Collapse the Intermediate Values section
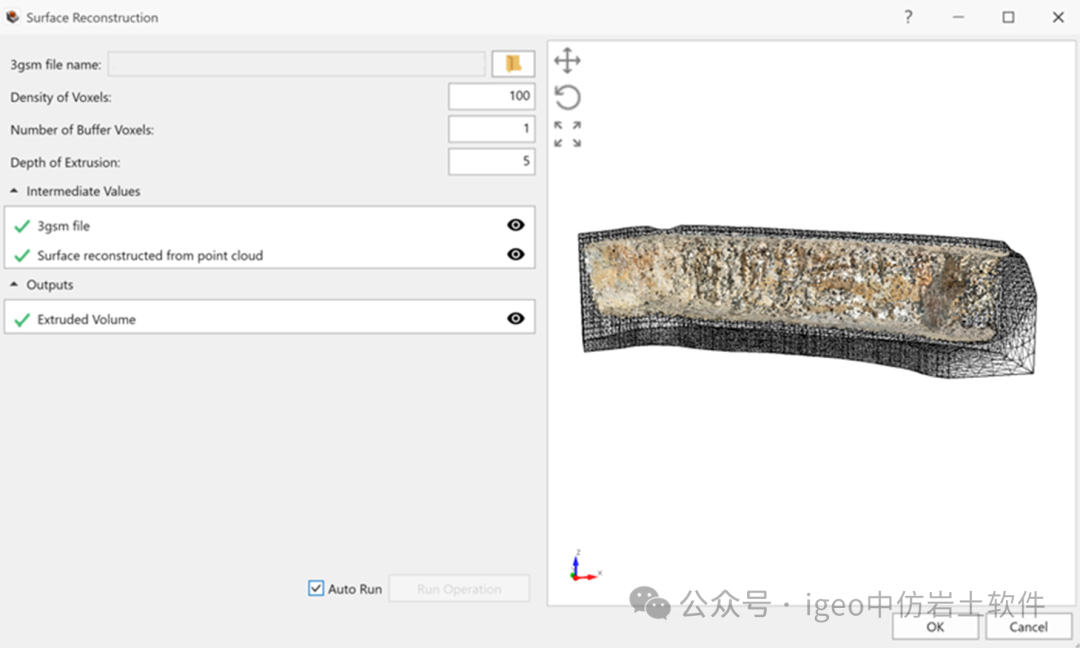Screen dimensions: 1080x648 click(15, 191)
